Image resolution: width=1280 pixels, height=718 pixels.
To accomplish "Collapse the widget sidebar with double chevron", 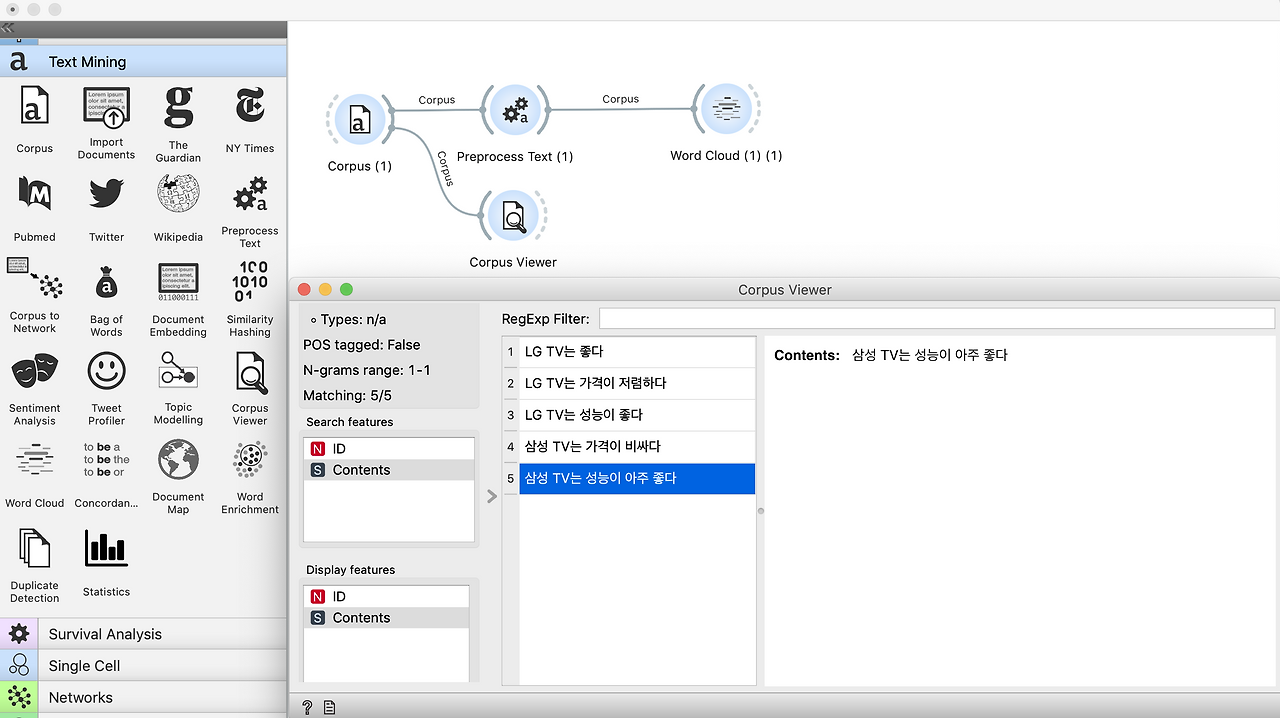I will (8, 28).
